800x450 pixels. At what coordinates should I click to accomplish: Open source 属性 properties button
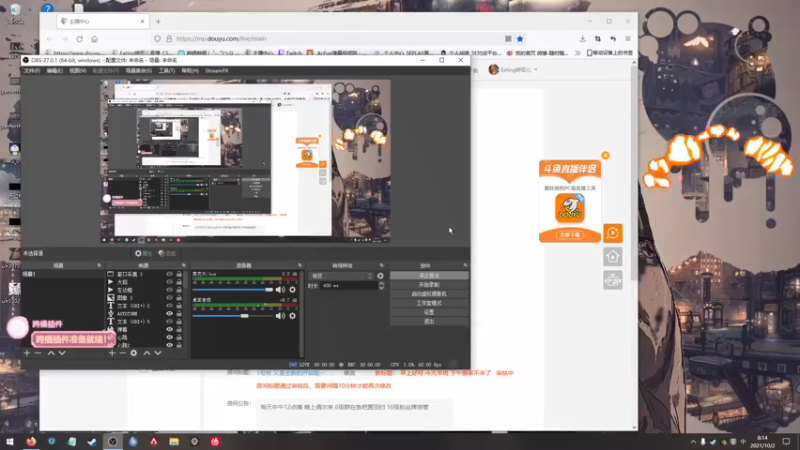(x=143, y=253)
